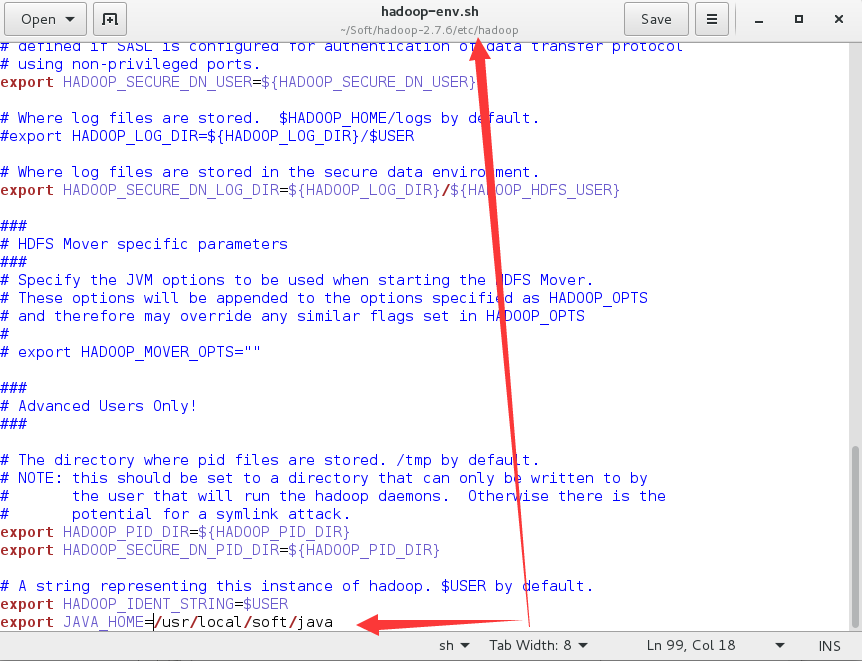Screen dimensions: 862x661
Task: Click '# NOTE: this should be set' comment
Action: click(x=324, y=478)
